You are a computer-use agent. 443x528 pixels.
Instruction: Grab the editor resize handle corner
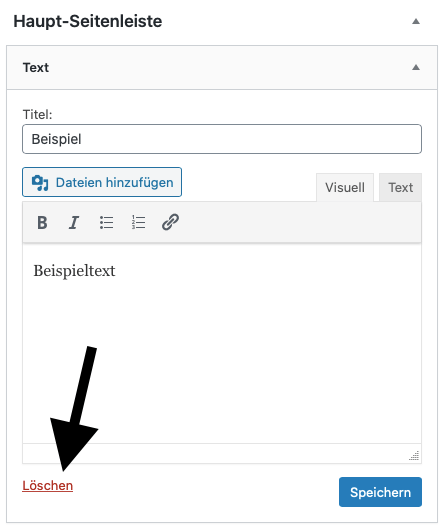414,456
